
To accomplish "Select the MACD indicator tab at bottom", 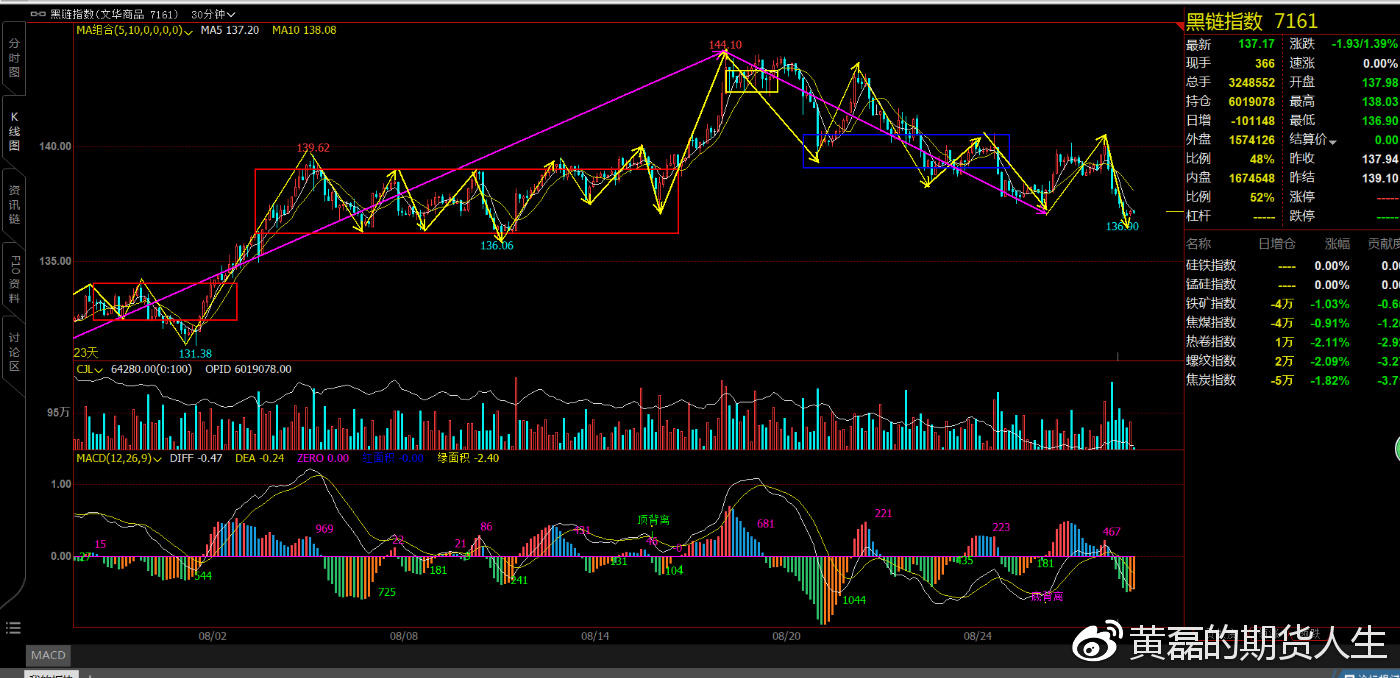I will click(x=48, y=656).
